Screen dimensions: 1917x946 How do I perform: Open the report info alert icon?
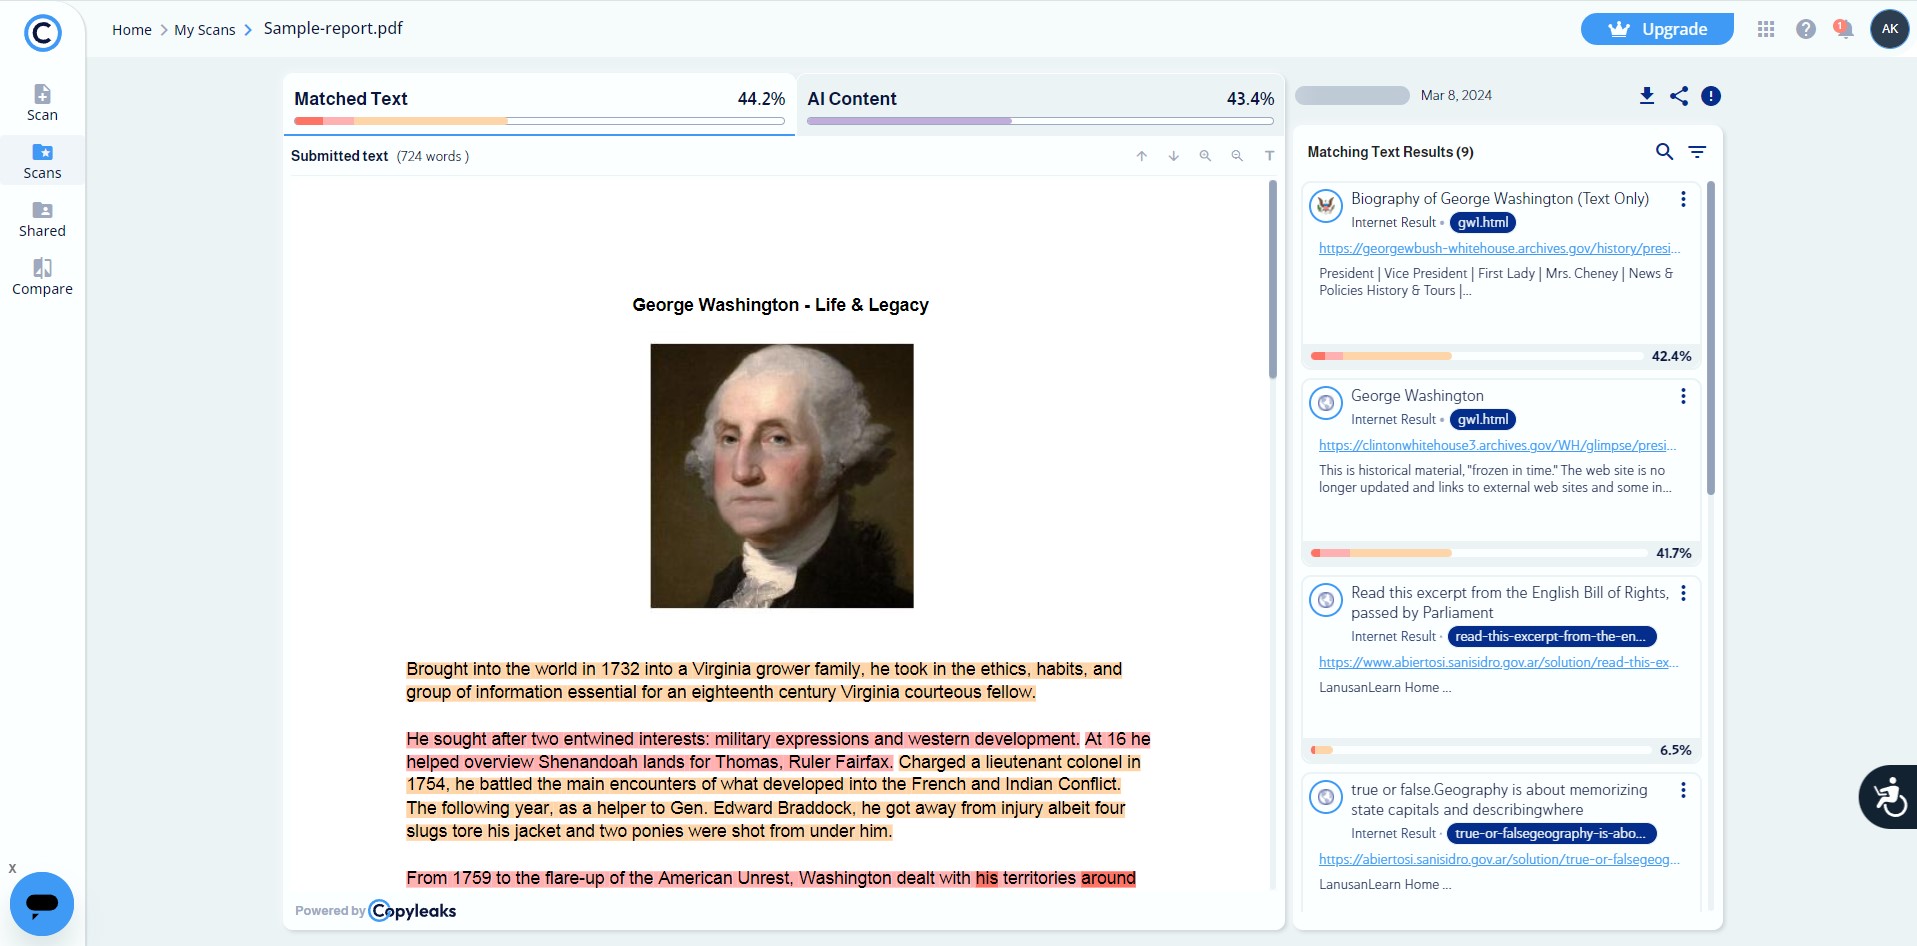pos(1711,96)
